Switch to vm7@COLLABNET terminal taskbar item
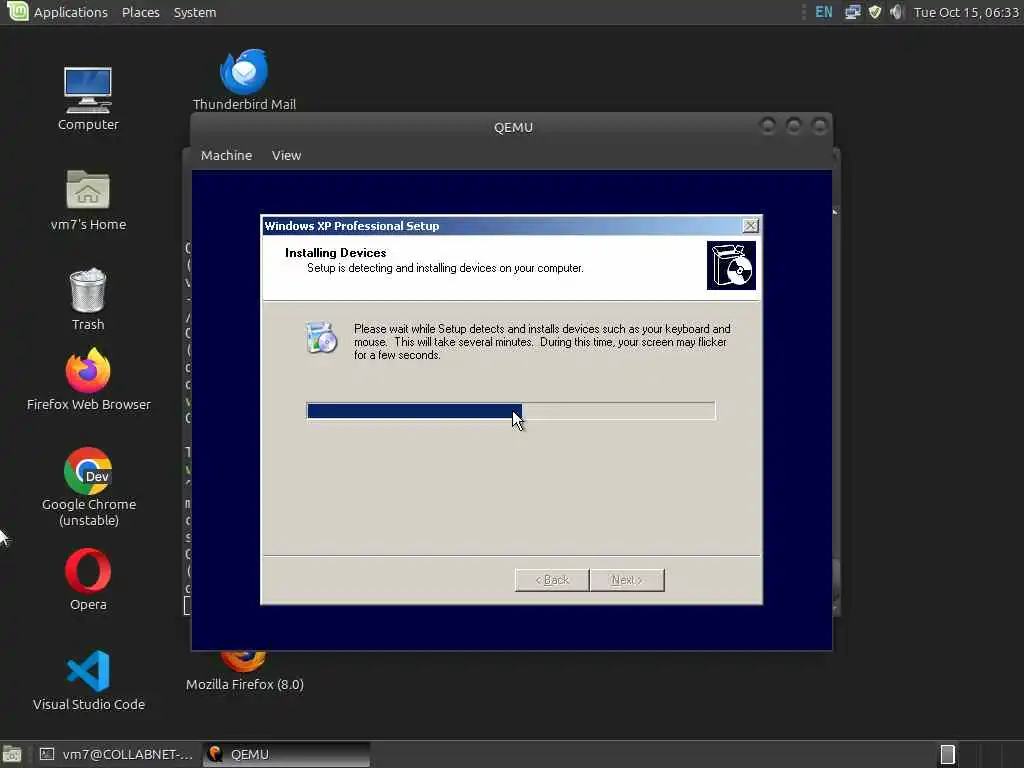The image size is (1024, 768). click(x=116, y=754)
